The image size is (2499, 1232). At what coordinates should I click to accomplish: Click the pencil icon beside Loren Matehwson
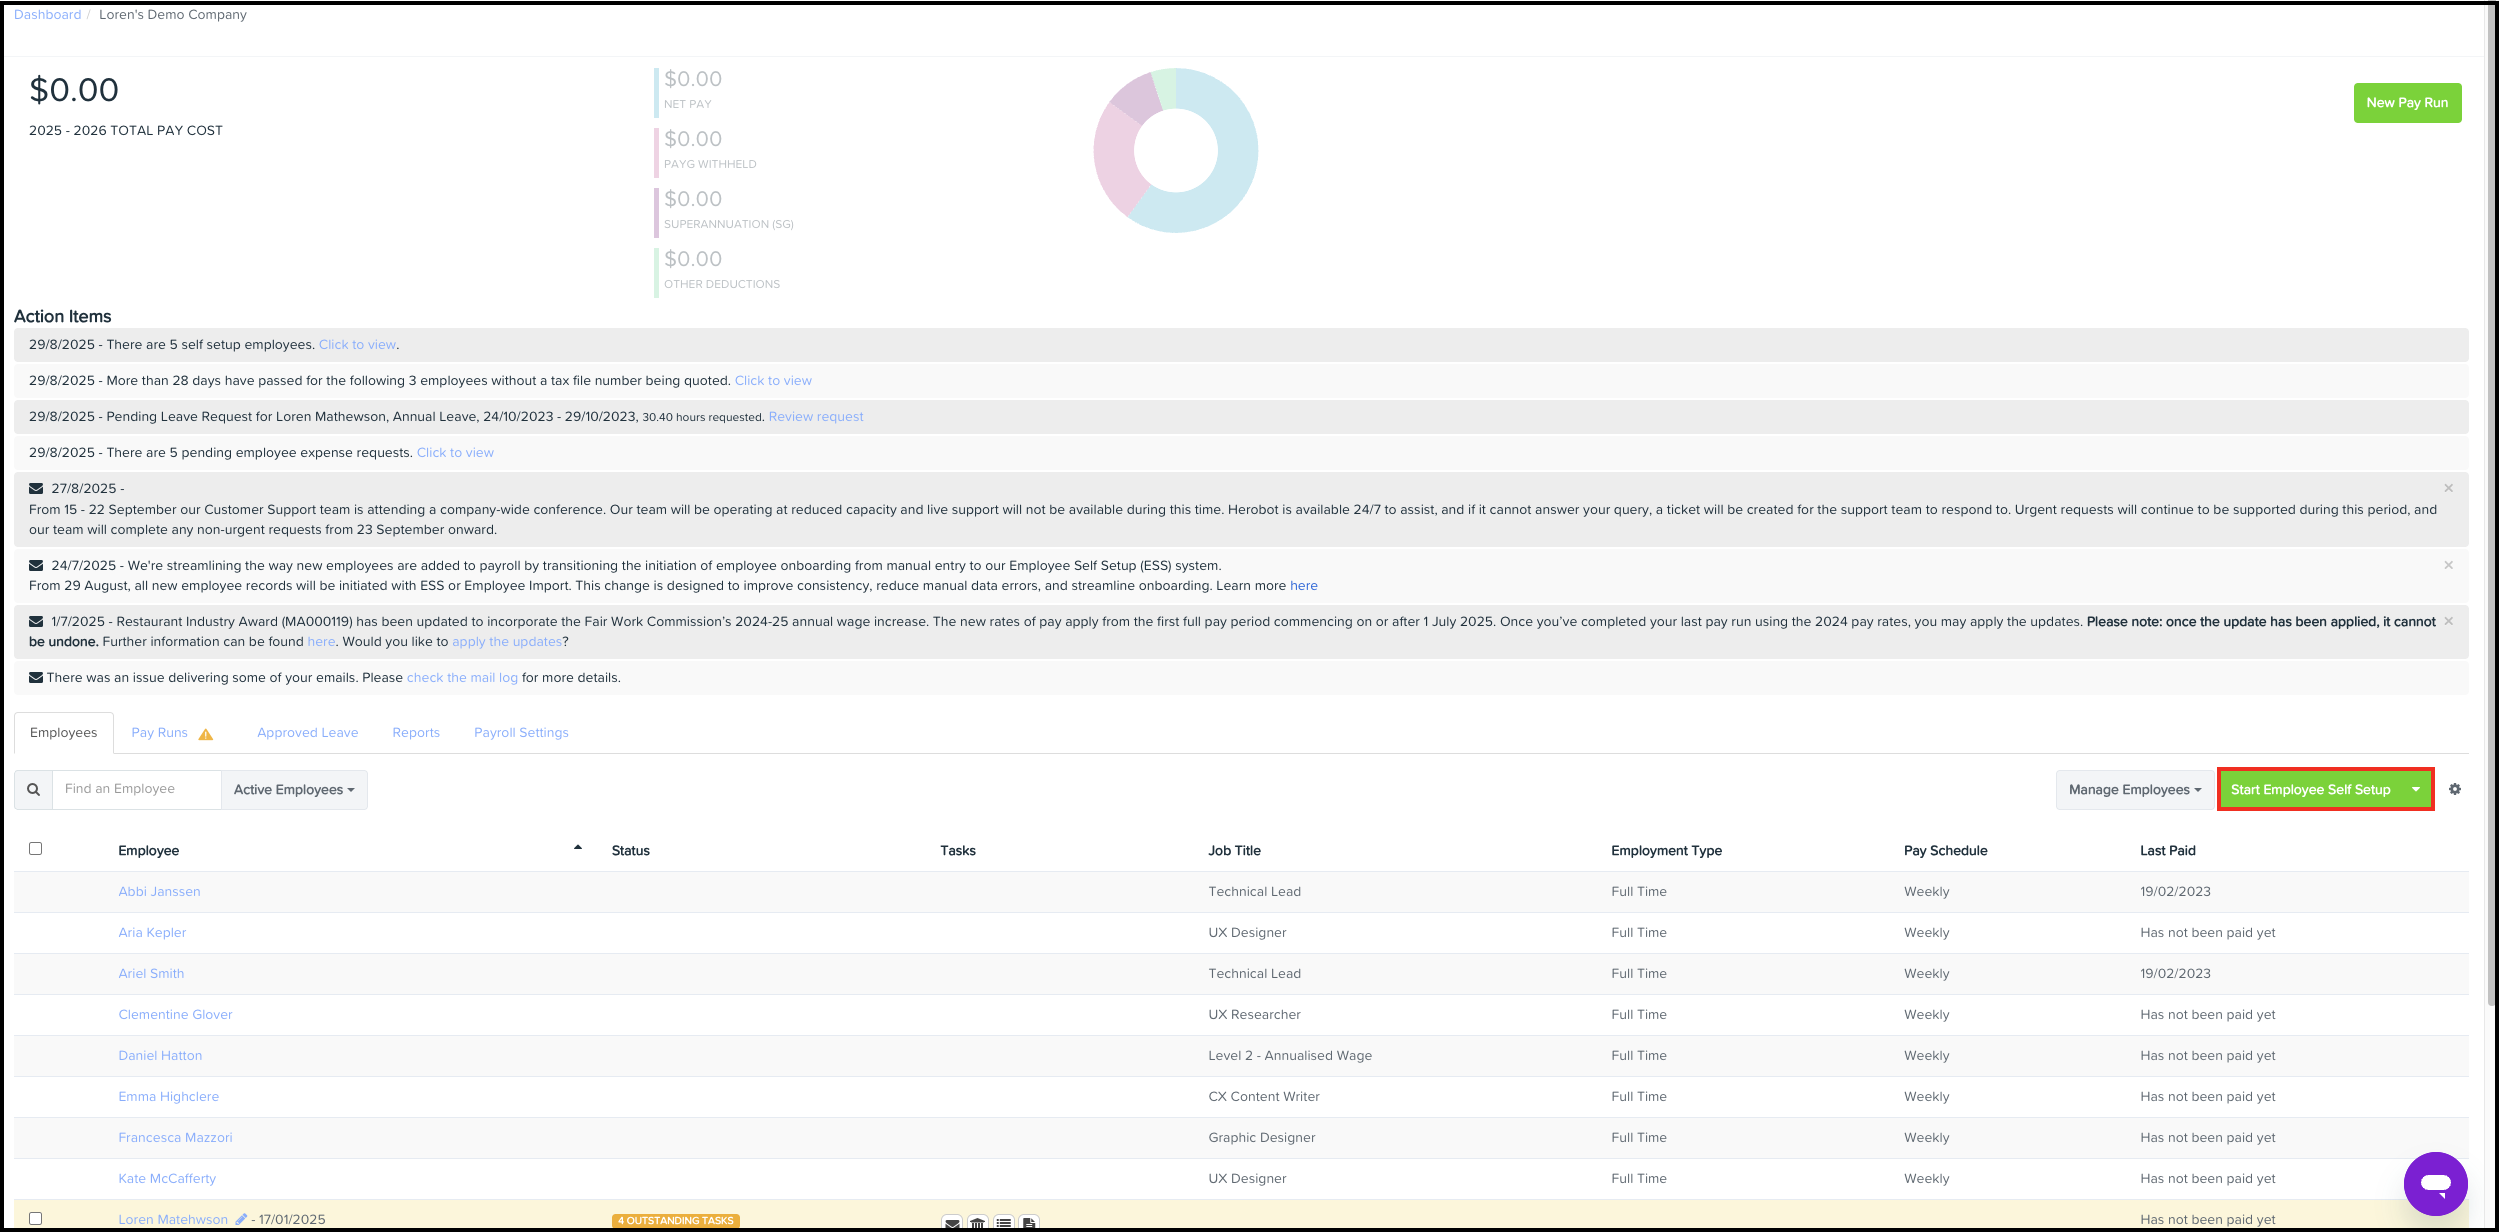point(241,1219)
